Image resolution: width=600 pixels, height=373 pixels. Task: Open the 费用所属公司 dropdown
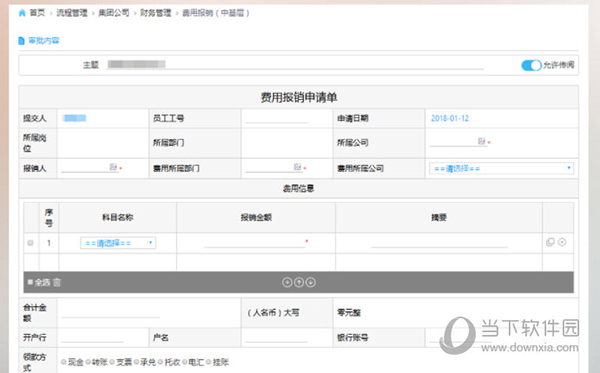point(501,168)
